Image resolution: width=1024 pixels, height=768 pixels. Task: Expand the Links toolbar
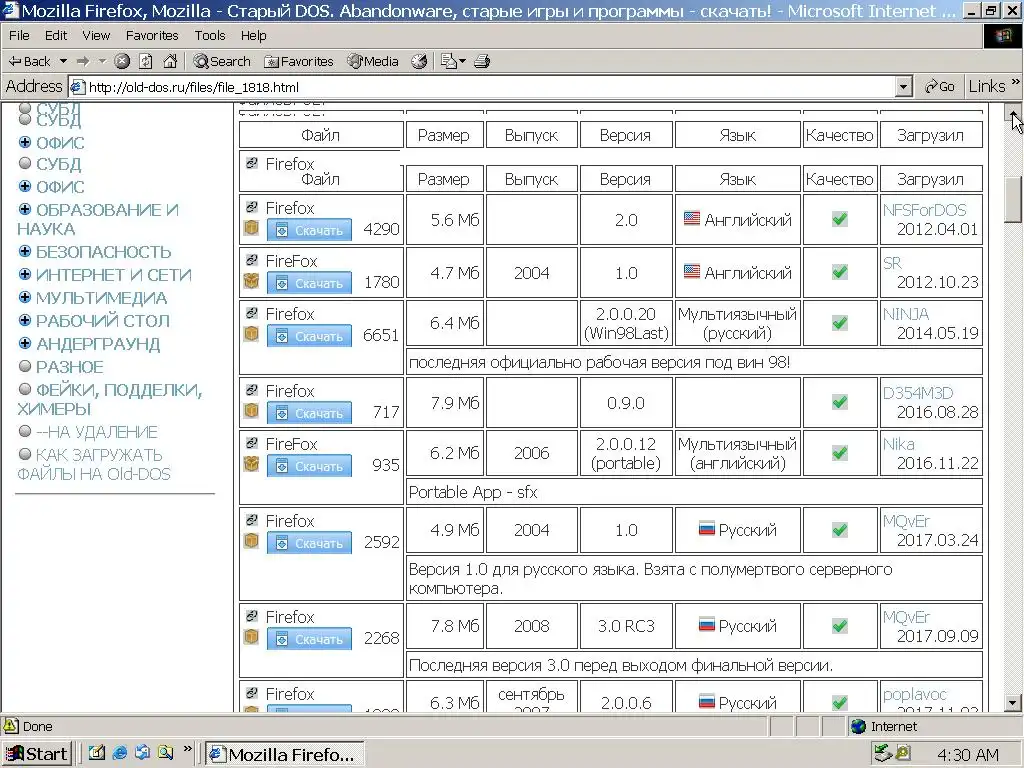click(x=1015, y=83)
